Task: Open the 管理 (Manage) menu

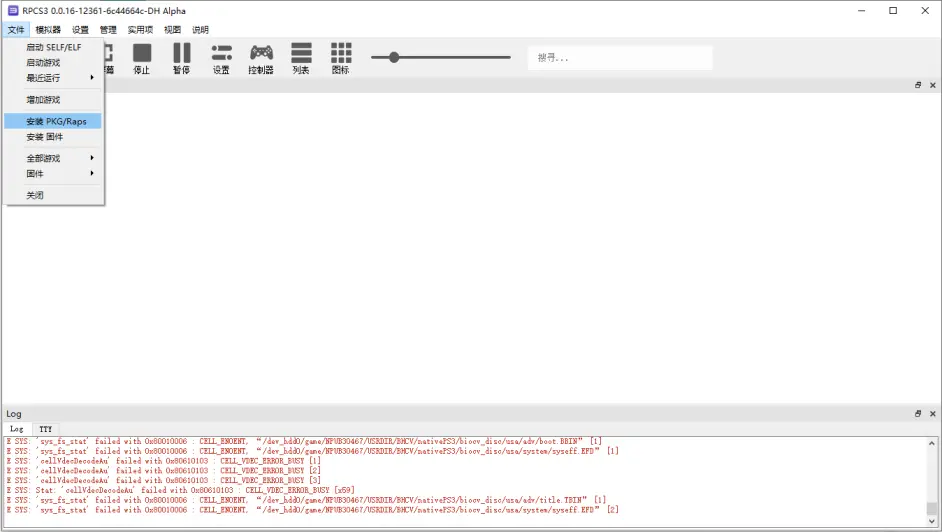Action: (108, 29)
